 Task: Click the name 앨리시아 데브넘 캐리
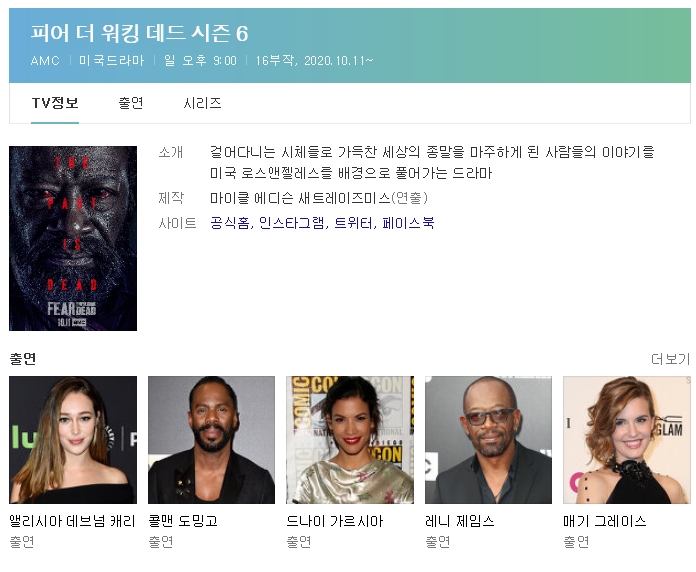[x=72, y=521]
